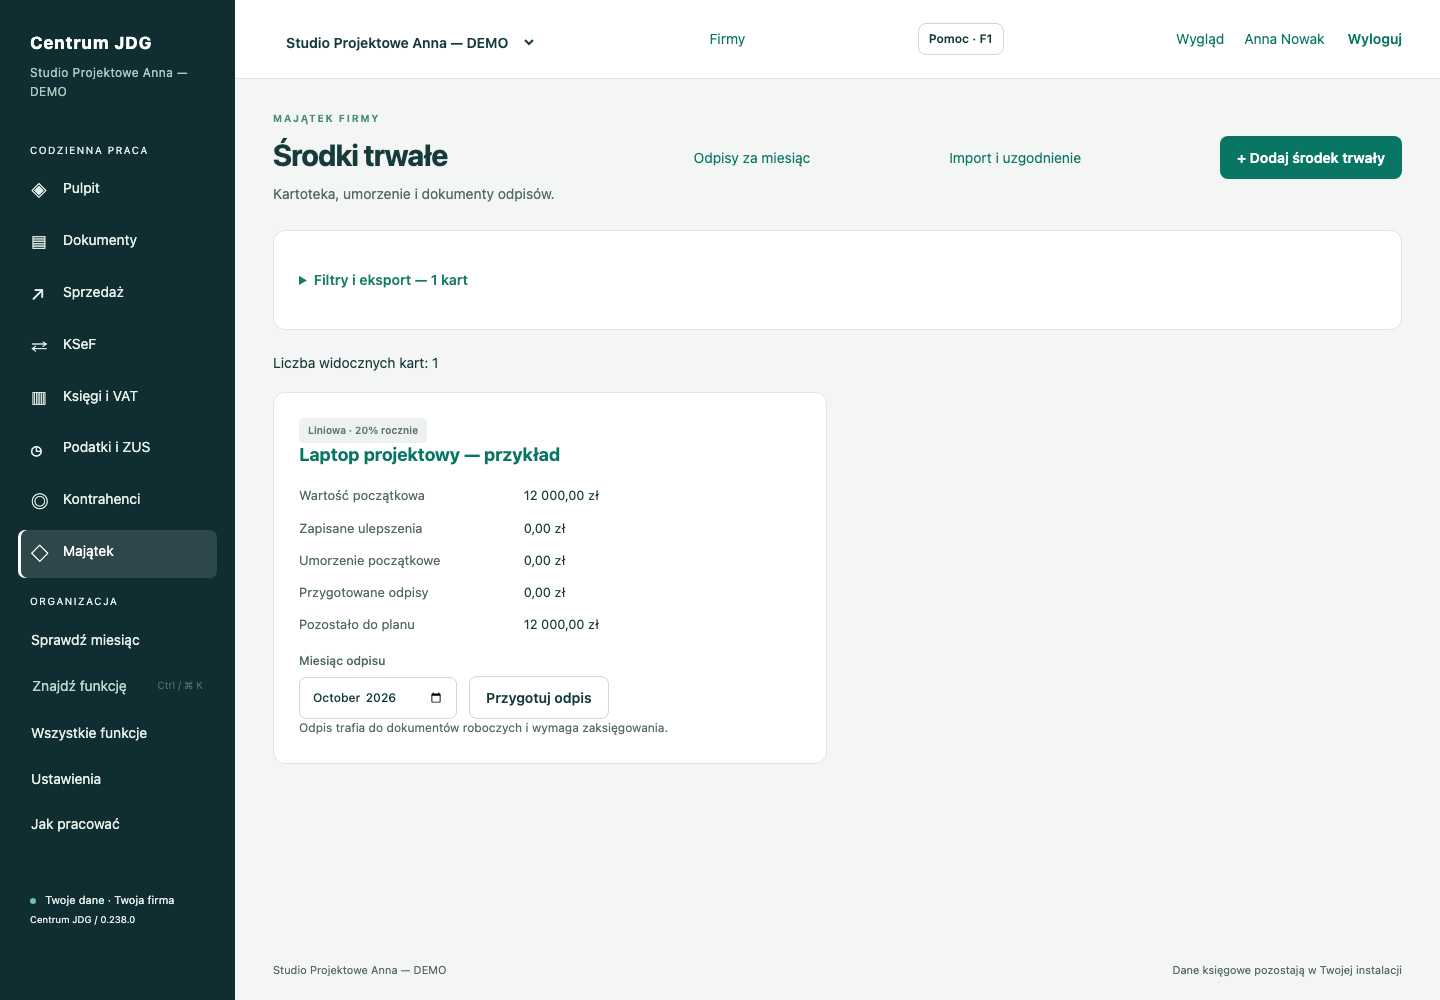The width and height of the screenshot is (1440, 1000).
Task: Open the Anna Nowak profile link
Action: coord(1284,39)
